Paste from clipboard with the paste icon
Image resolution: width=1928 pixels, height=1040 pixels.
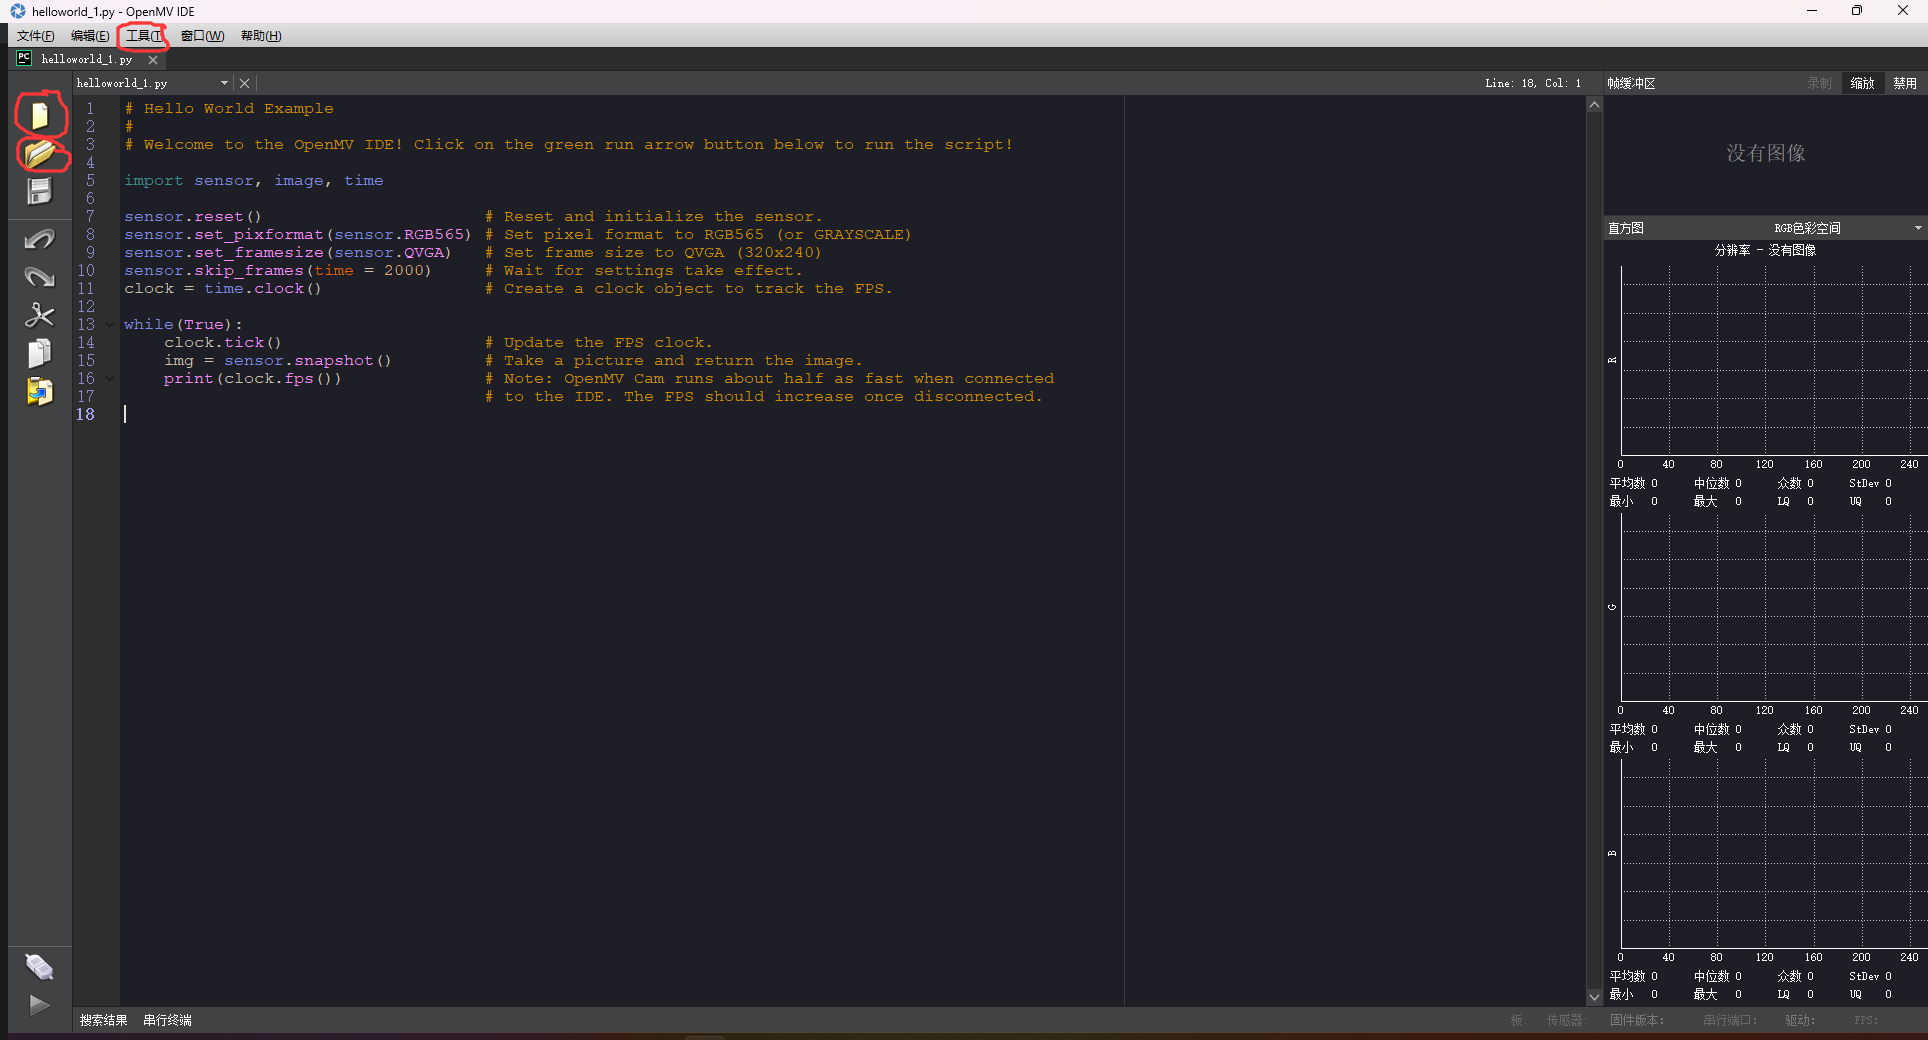click(x=39, y=391)
